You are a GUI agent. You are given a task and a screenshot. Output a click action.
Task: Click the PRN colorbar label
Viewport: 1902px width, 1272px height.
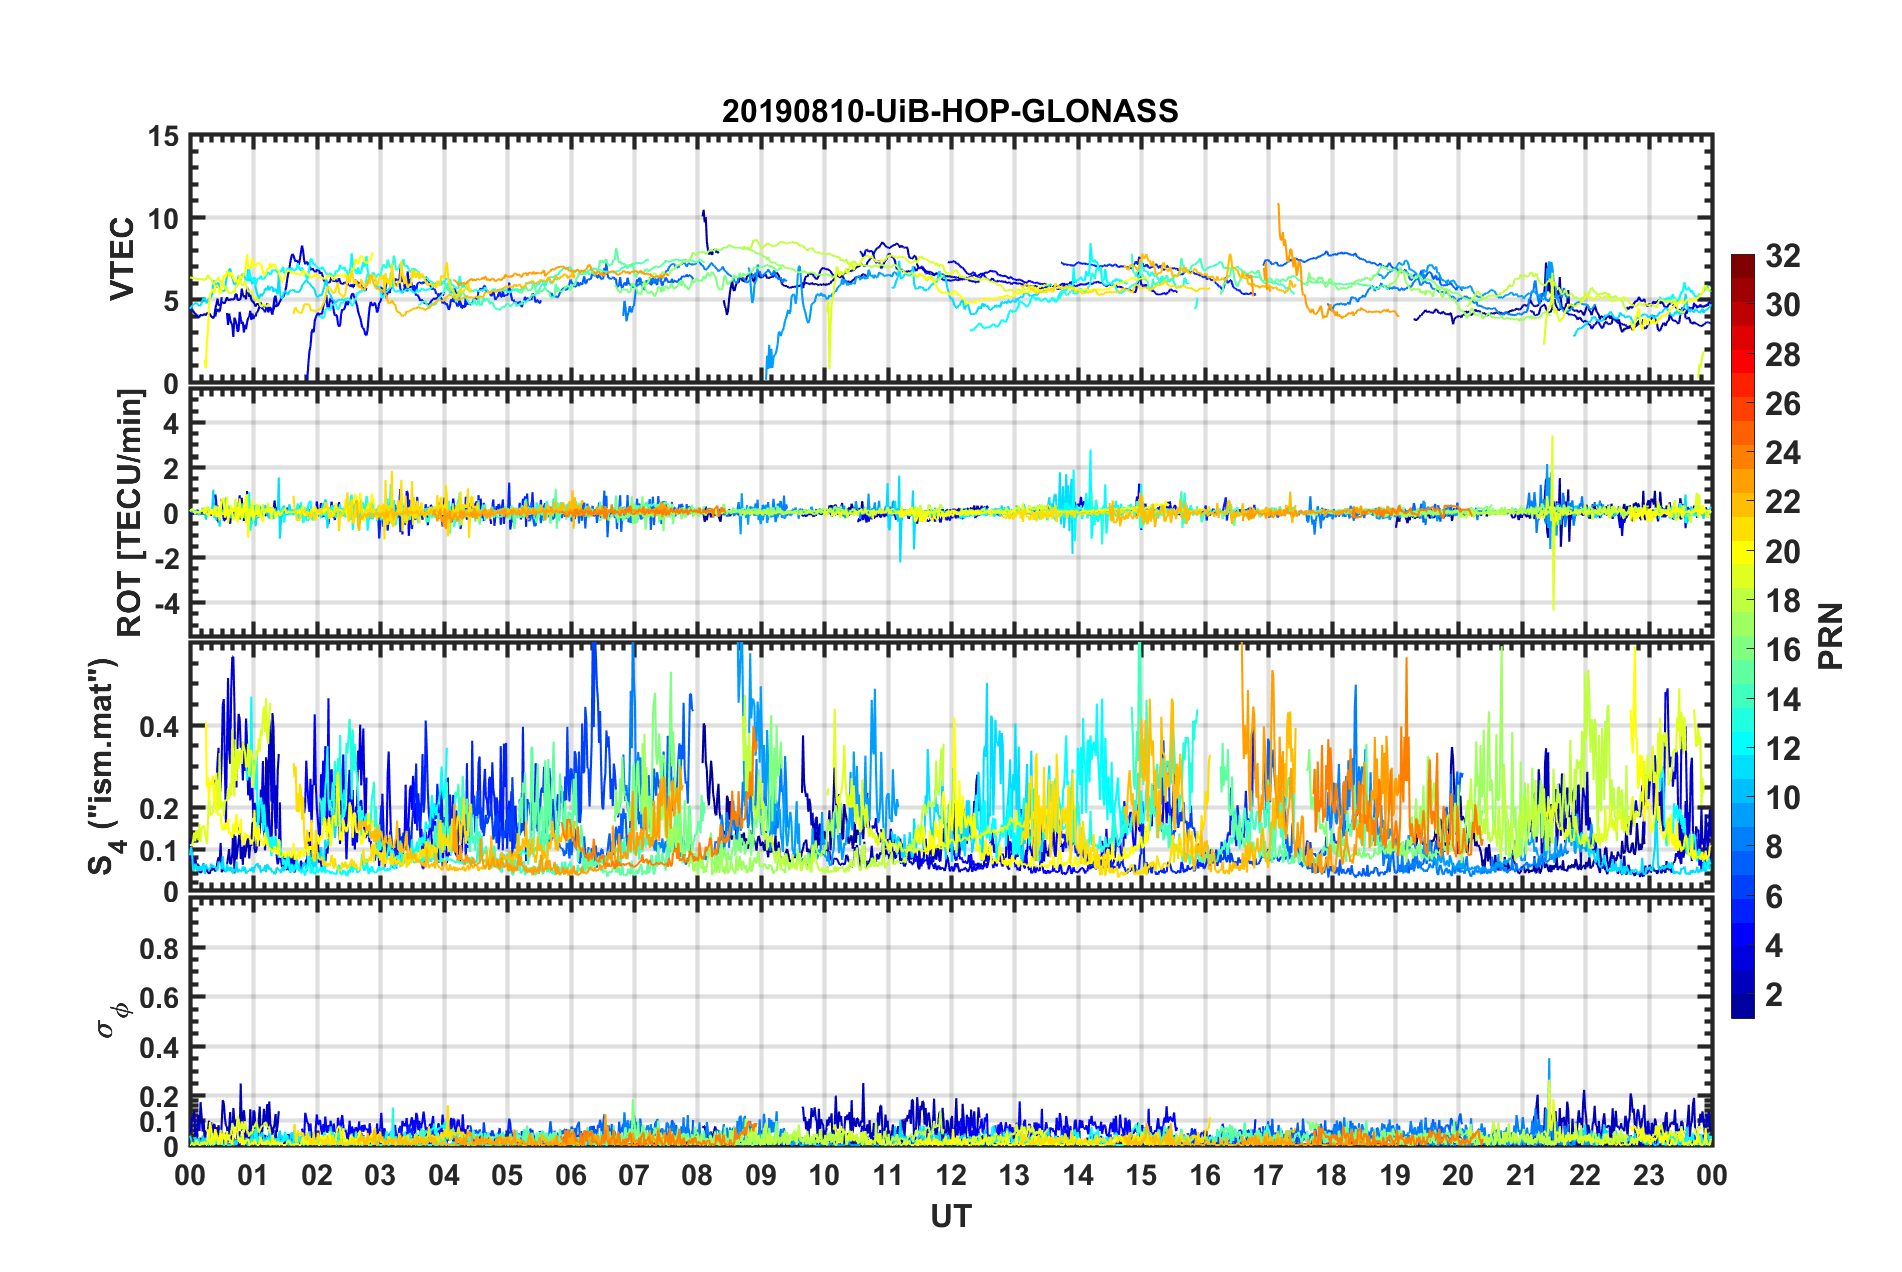[x=1830, y=636]
